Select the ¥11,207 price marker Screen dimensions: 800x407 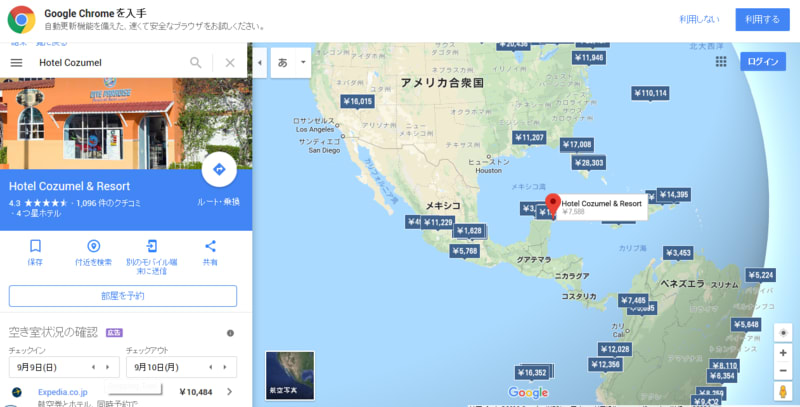pyautogui.click(x=529, y=138)
